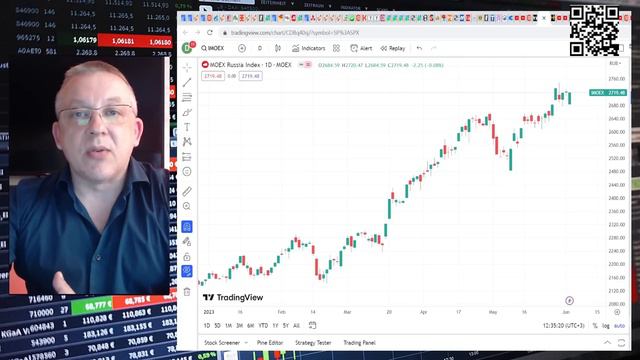The image size is (640, 360).
Task: Open the MOEX symbol search field
Action: (x=213, y=48)
